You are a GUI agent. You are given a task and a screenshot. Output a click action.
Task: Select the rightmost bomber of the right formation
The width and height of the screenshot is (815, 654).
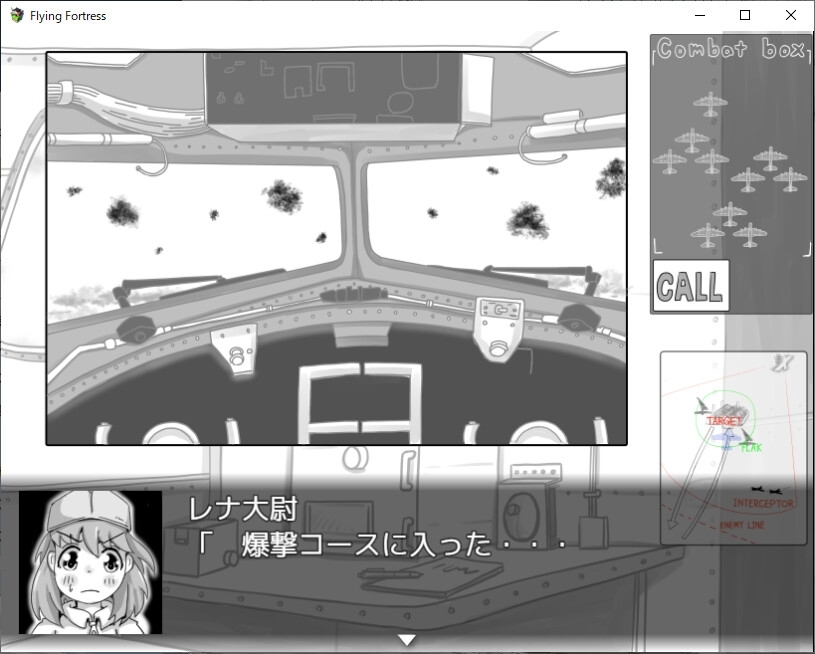point(791,178)
